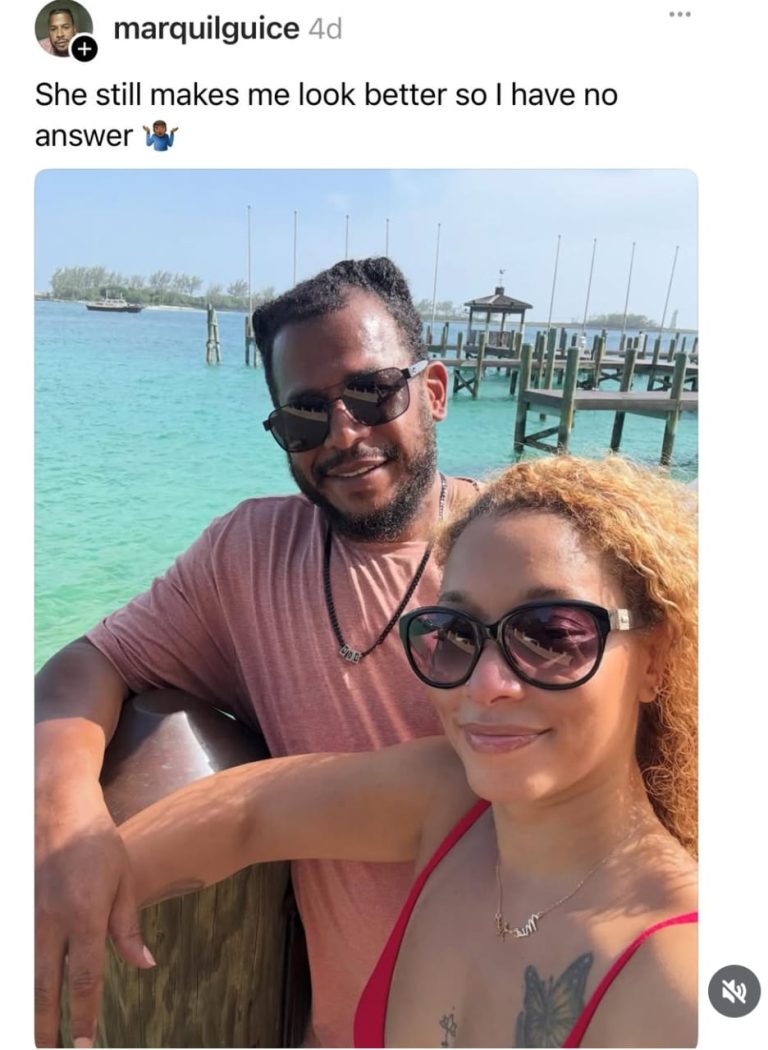Click the plus follow badge on avatar
Viewport: 768px width, 1050px height.
(x=85, y=47)
